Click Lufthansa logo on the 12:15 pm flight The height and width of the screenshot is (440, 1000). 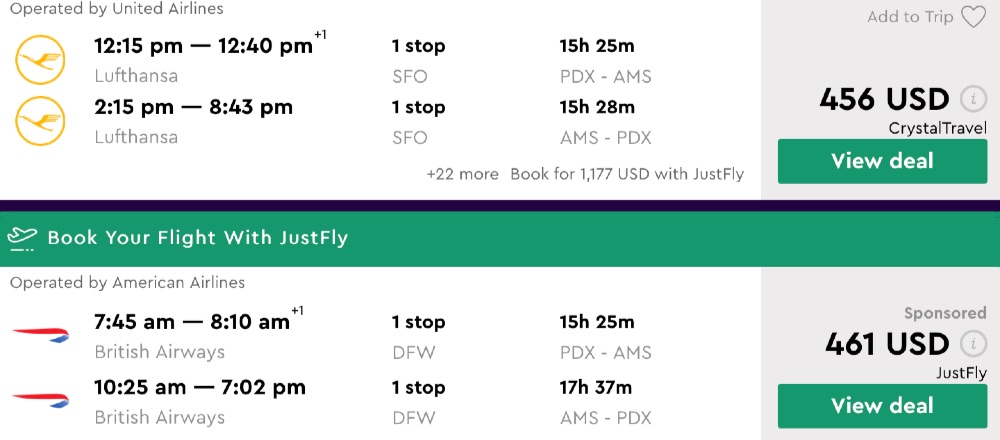[40, 62]
